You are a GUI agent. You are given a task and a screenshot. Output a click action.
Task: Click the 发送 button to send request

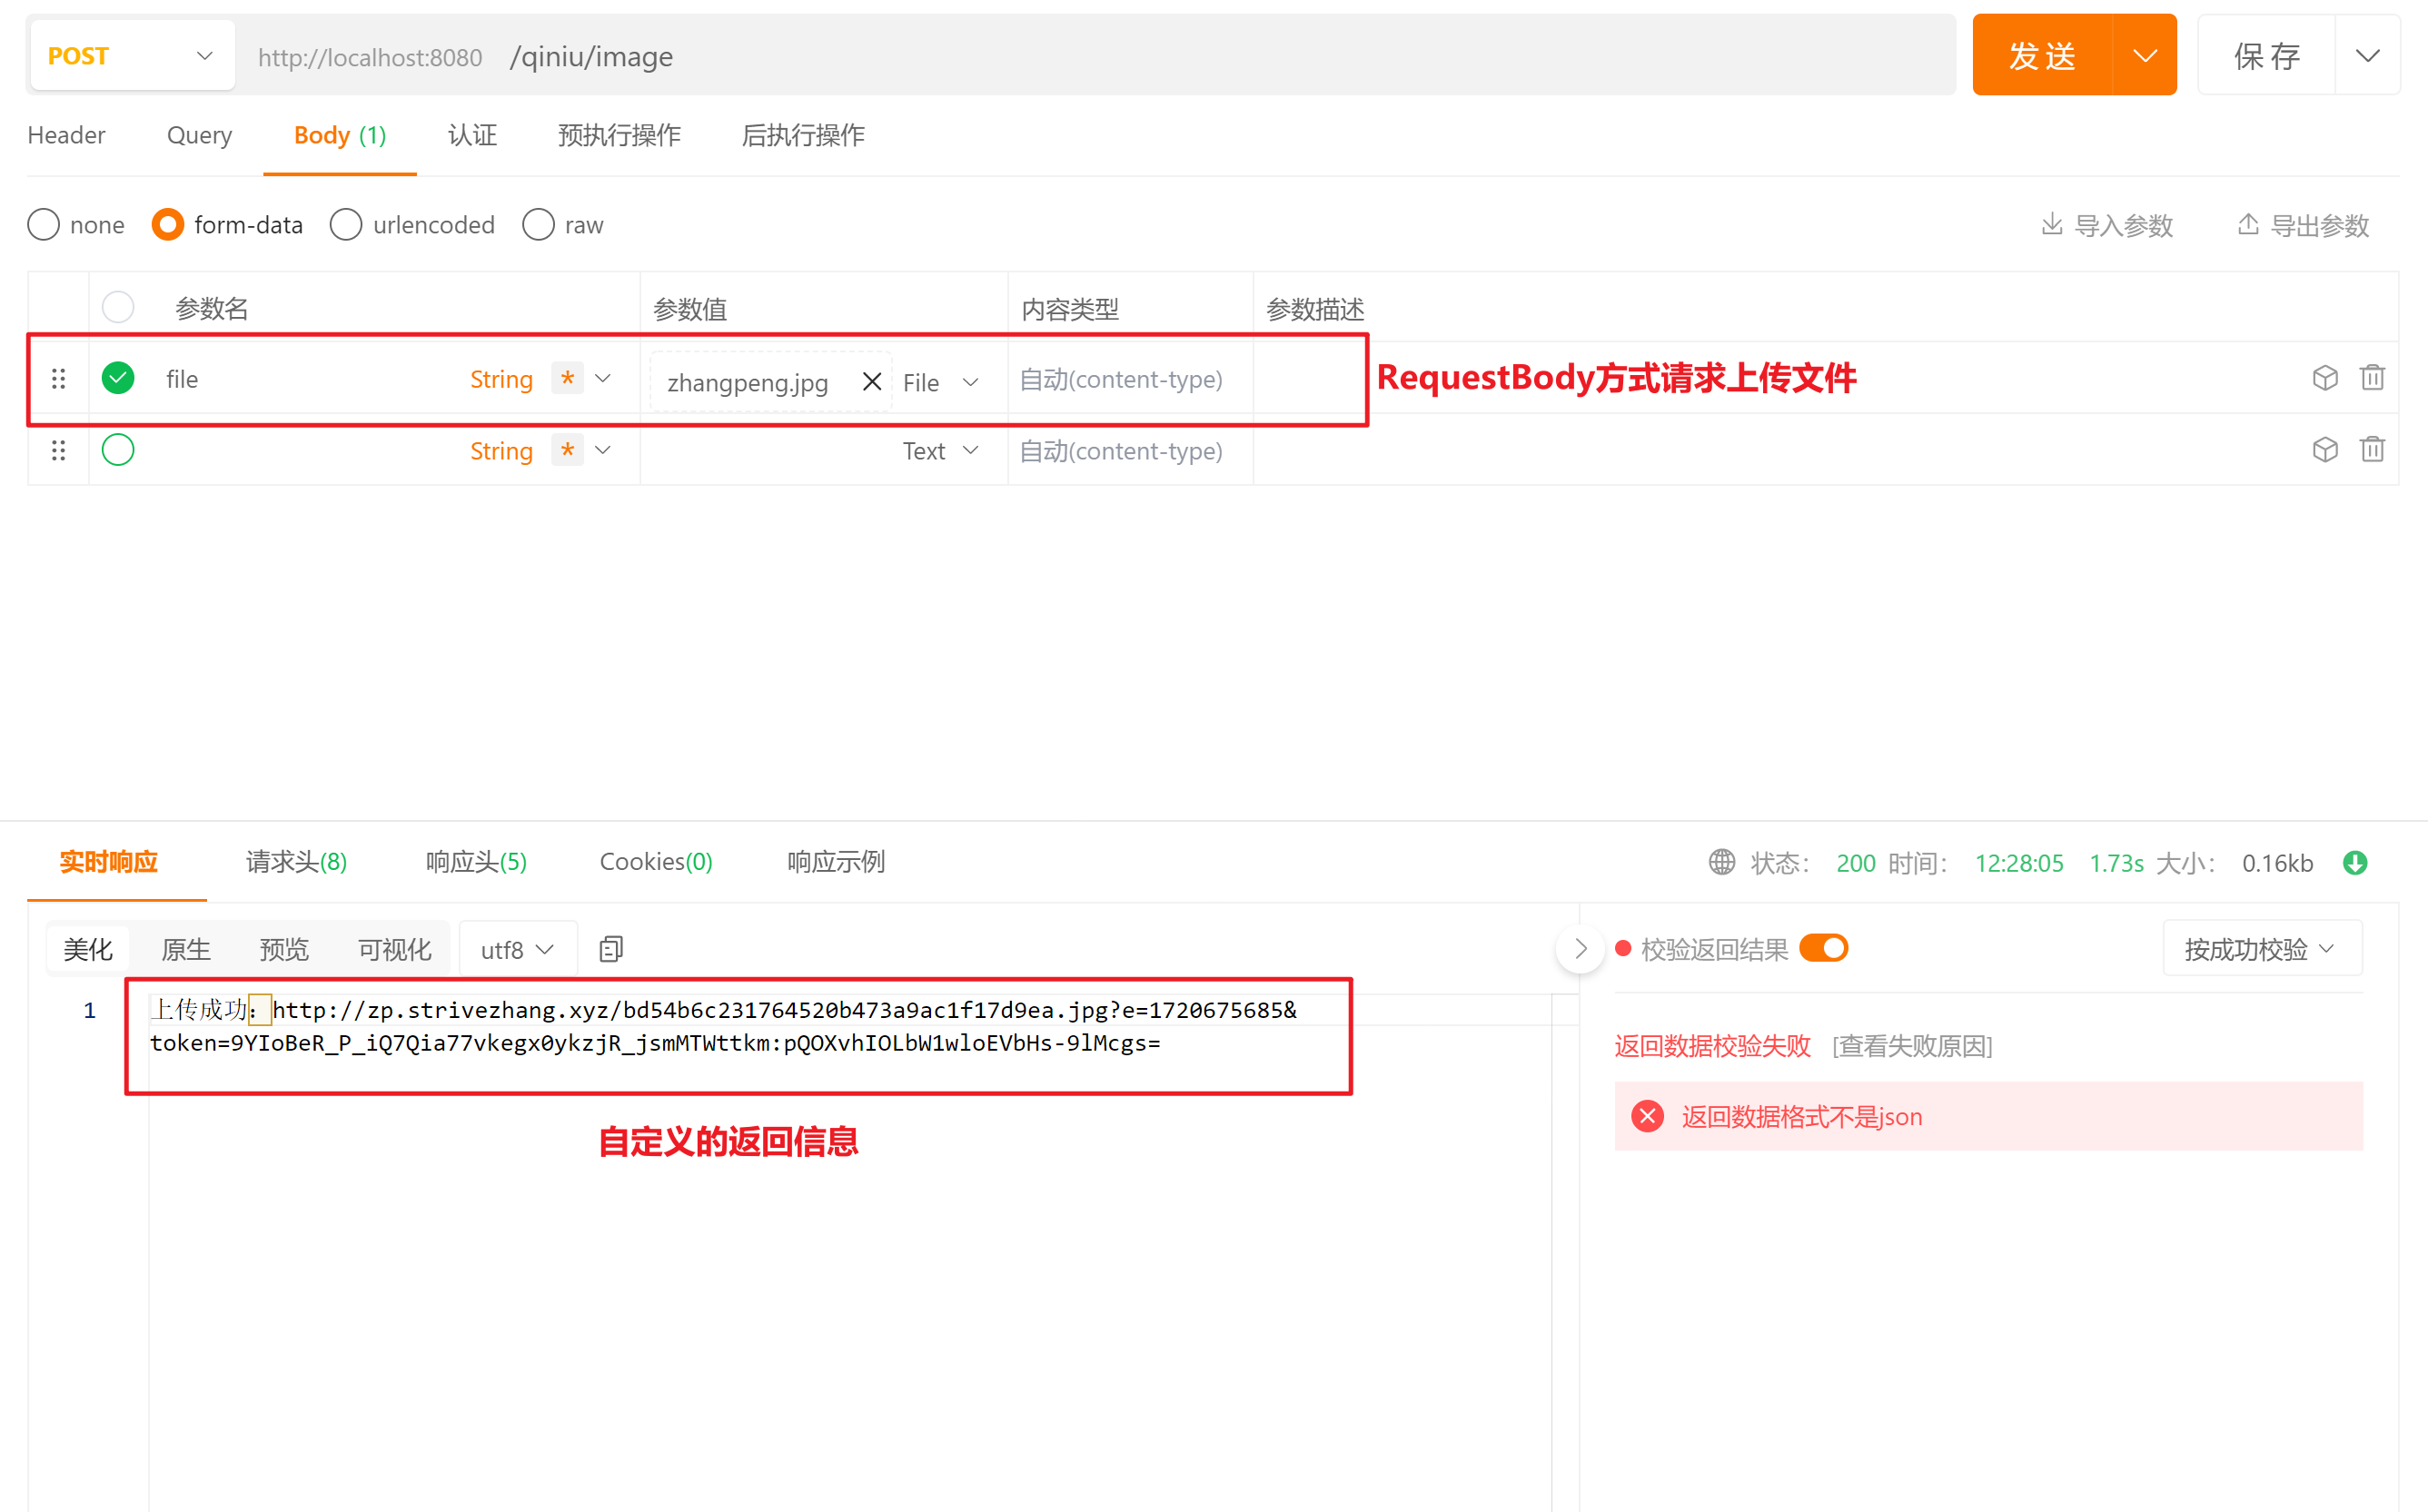click(x=2046, y=54)
